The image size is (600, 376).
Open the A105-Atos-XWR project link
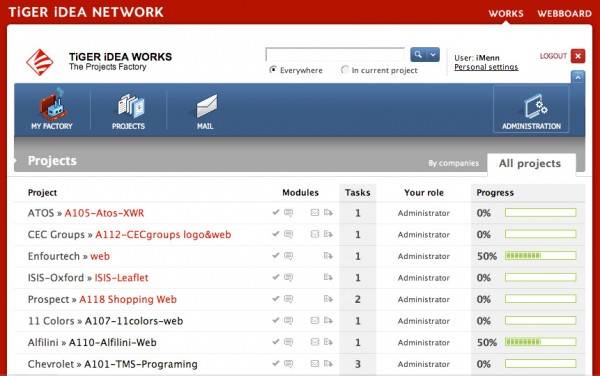click(104, 213)
